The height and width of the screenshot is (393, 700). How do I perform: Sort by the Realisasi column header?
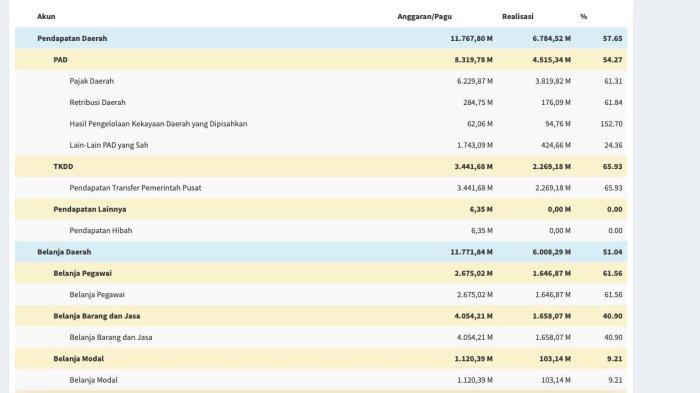[517, 17]
